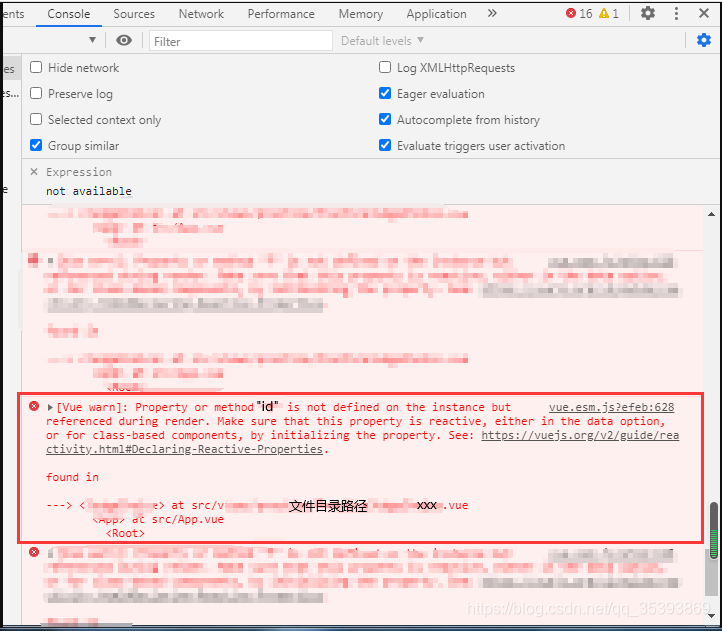
Task: Enable the Preserve log checkbox
Action: click(x=36, y=93)
